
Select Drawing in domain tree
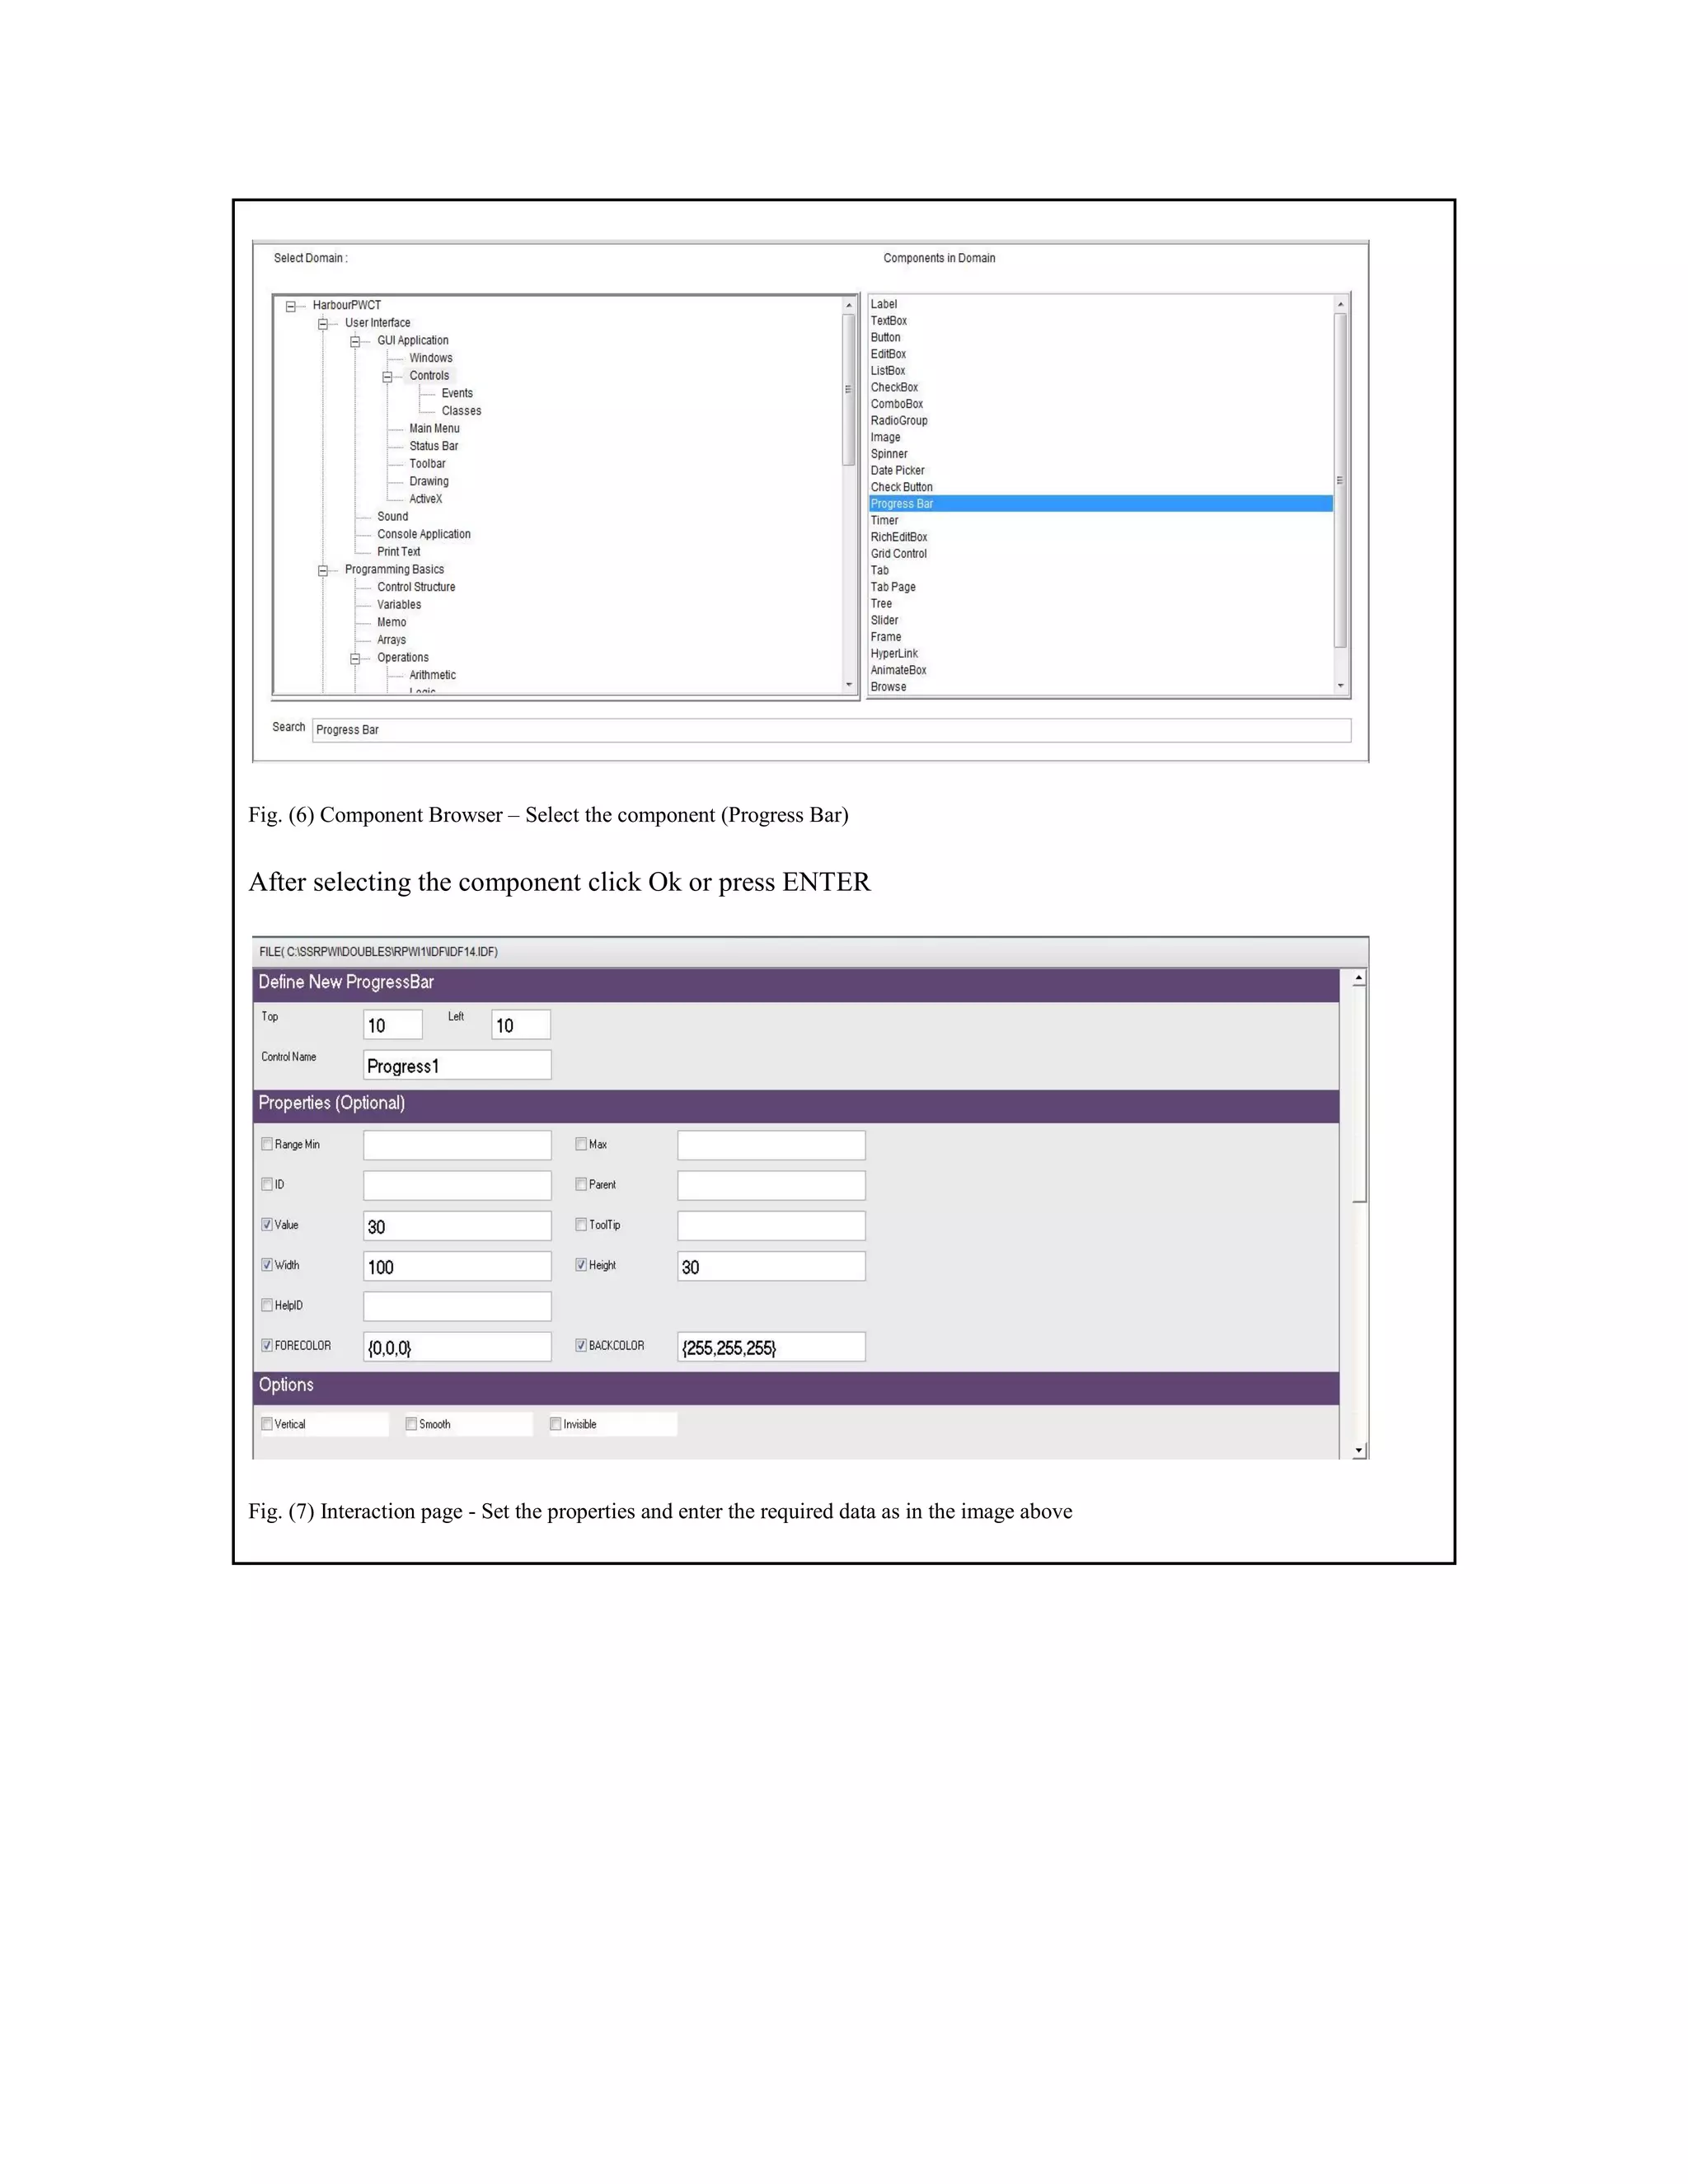coord(428,481)
